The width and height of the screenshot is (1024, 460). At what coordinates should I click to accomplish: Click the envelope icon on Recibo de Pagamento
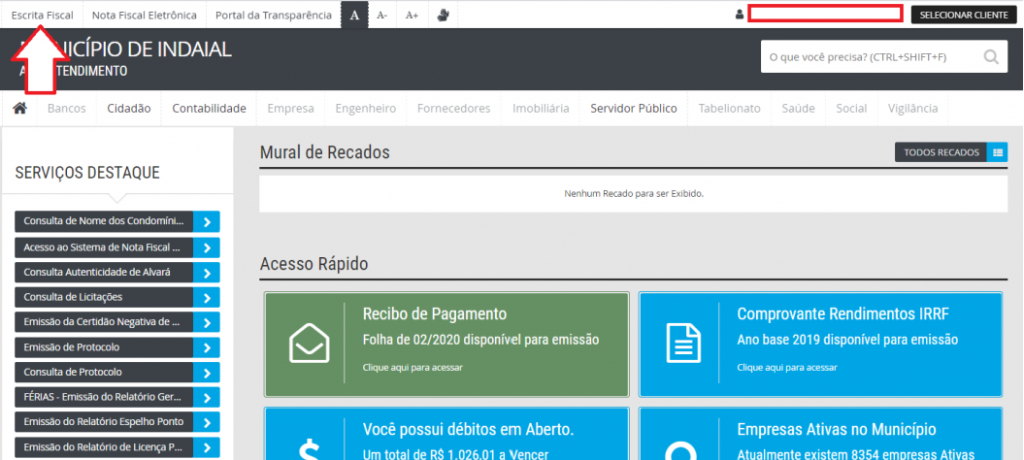309,344
